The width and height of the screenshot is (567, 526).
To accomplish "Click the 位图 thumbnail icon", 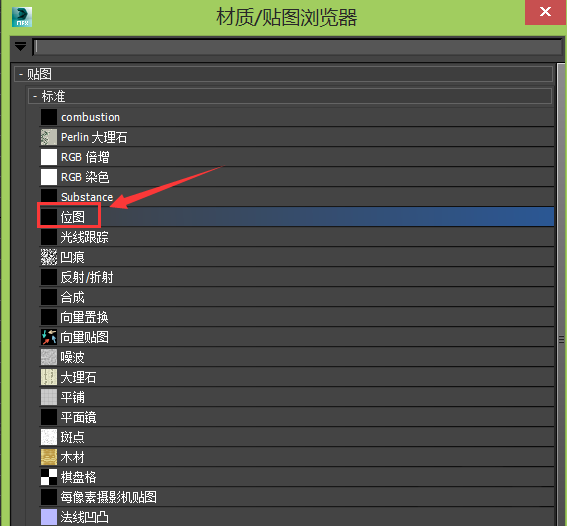I will click(x=49, y=217).
